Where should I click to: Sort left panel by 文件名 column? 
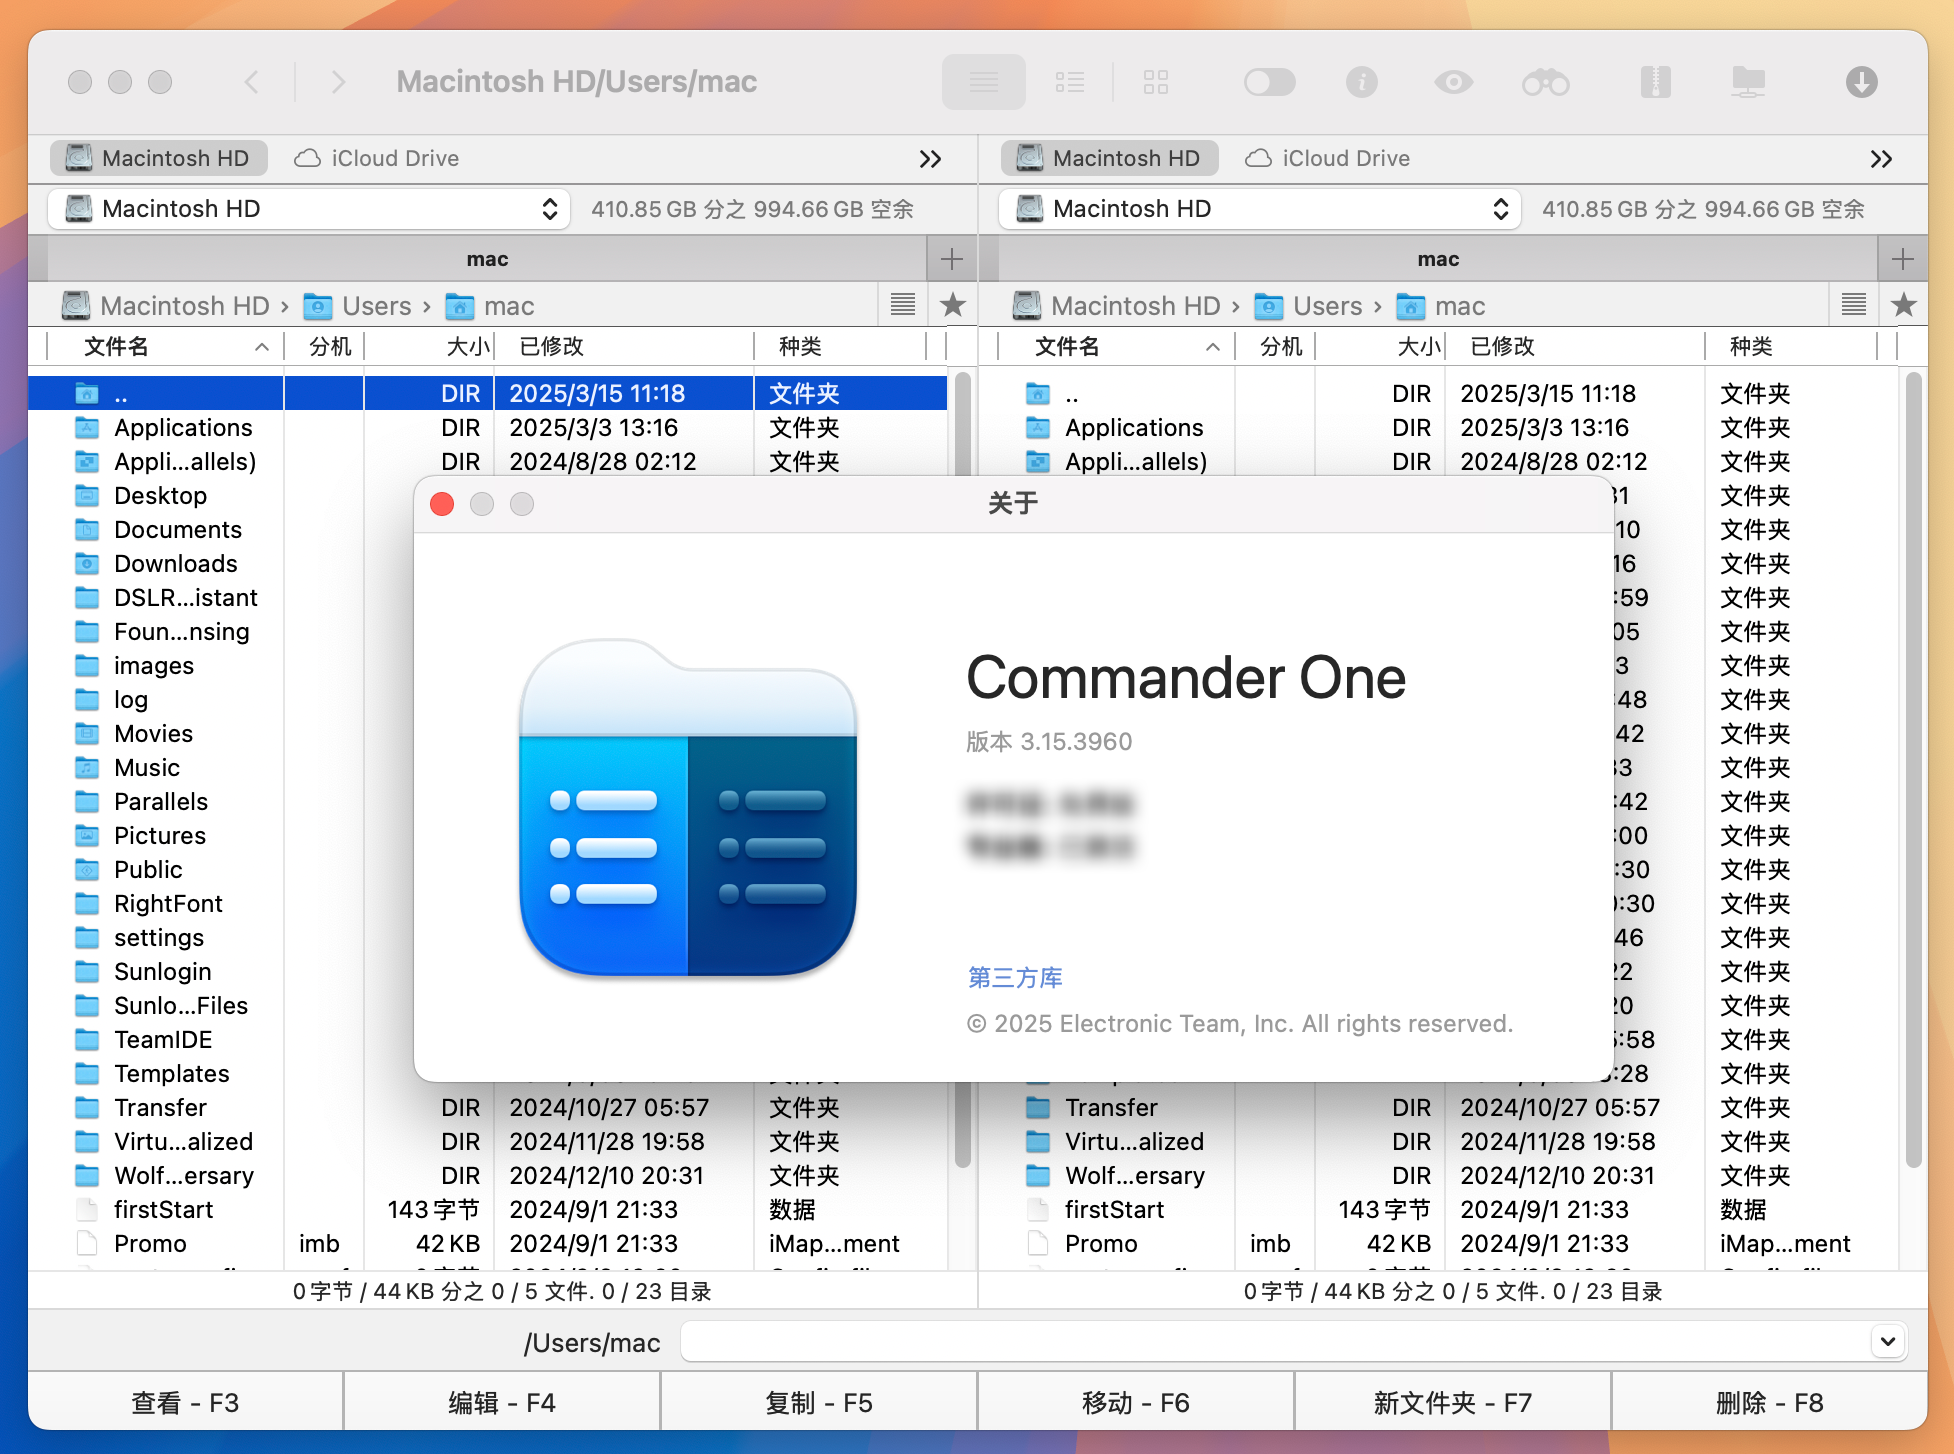166,347
